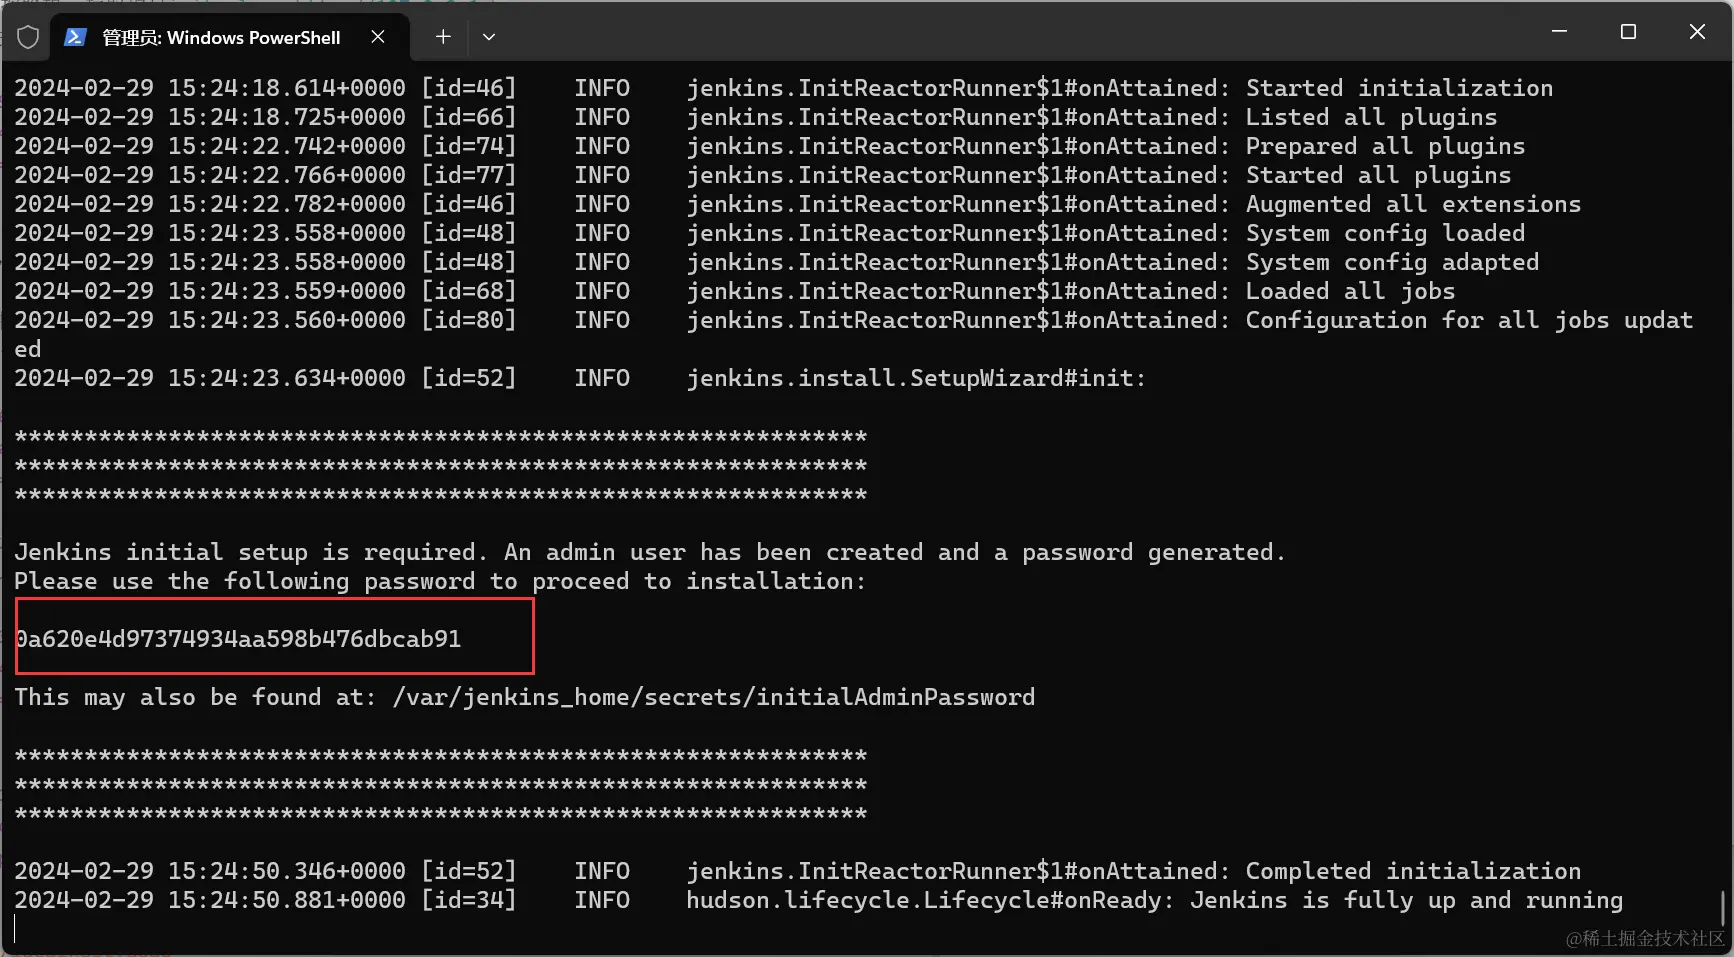Click the thread id '[id=77]'

[x=469, y=175]
